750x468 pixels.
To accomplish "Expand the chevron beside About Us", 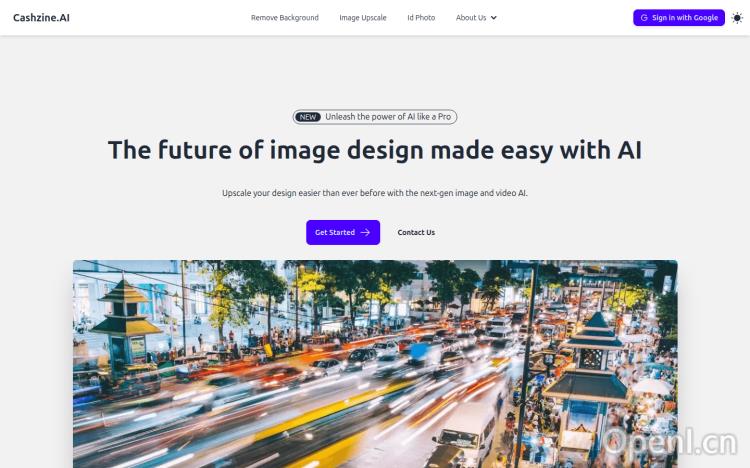I will pyautogui.click(x=494, y=18).
